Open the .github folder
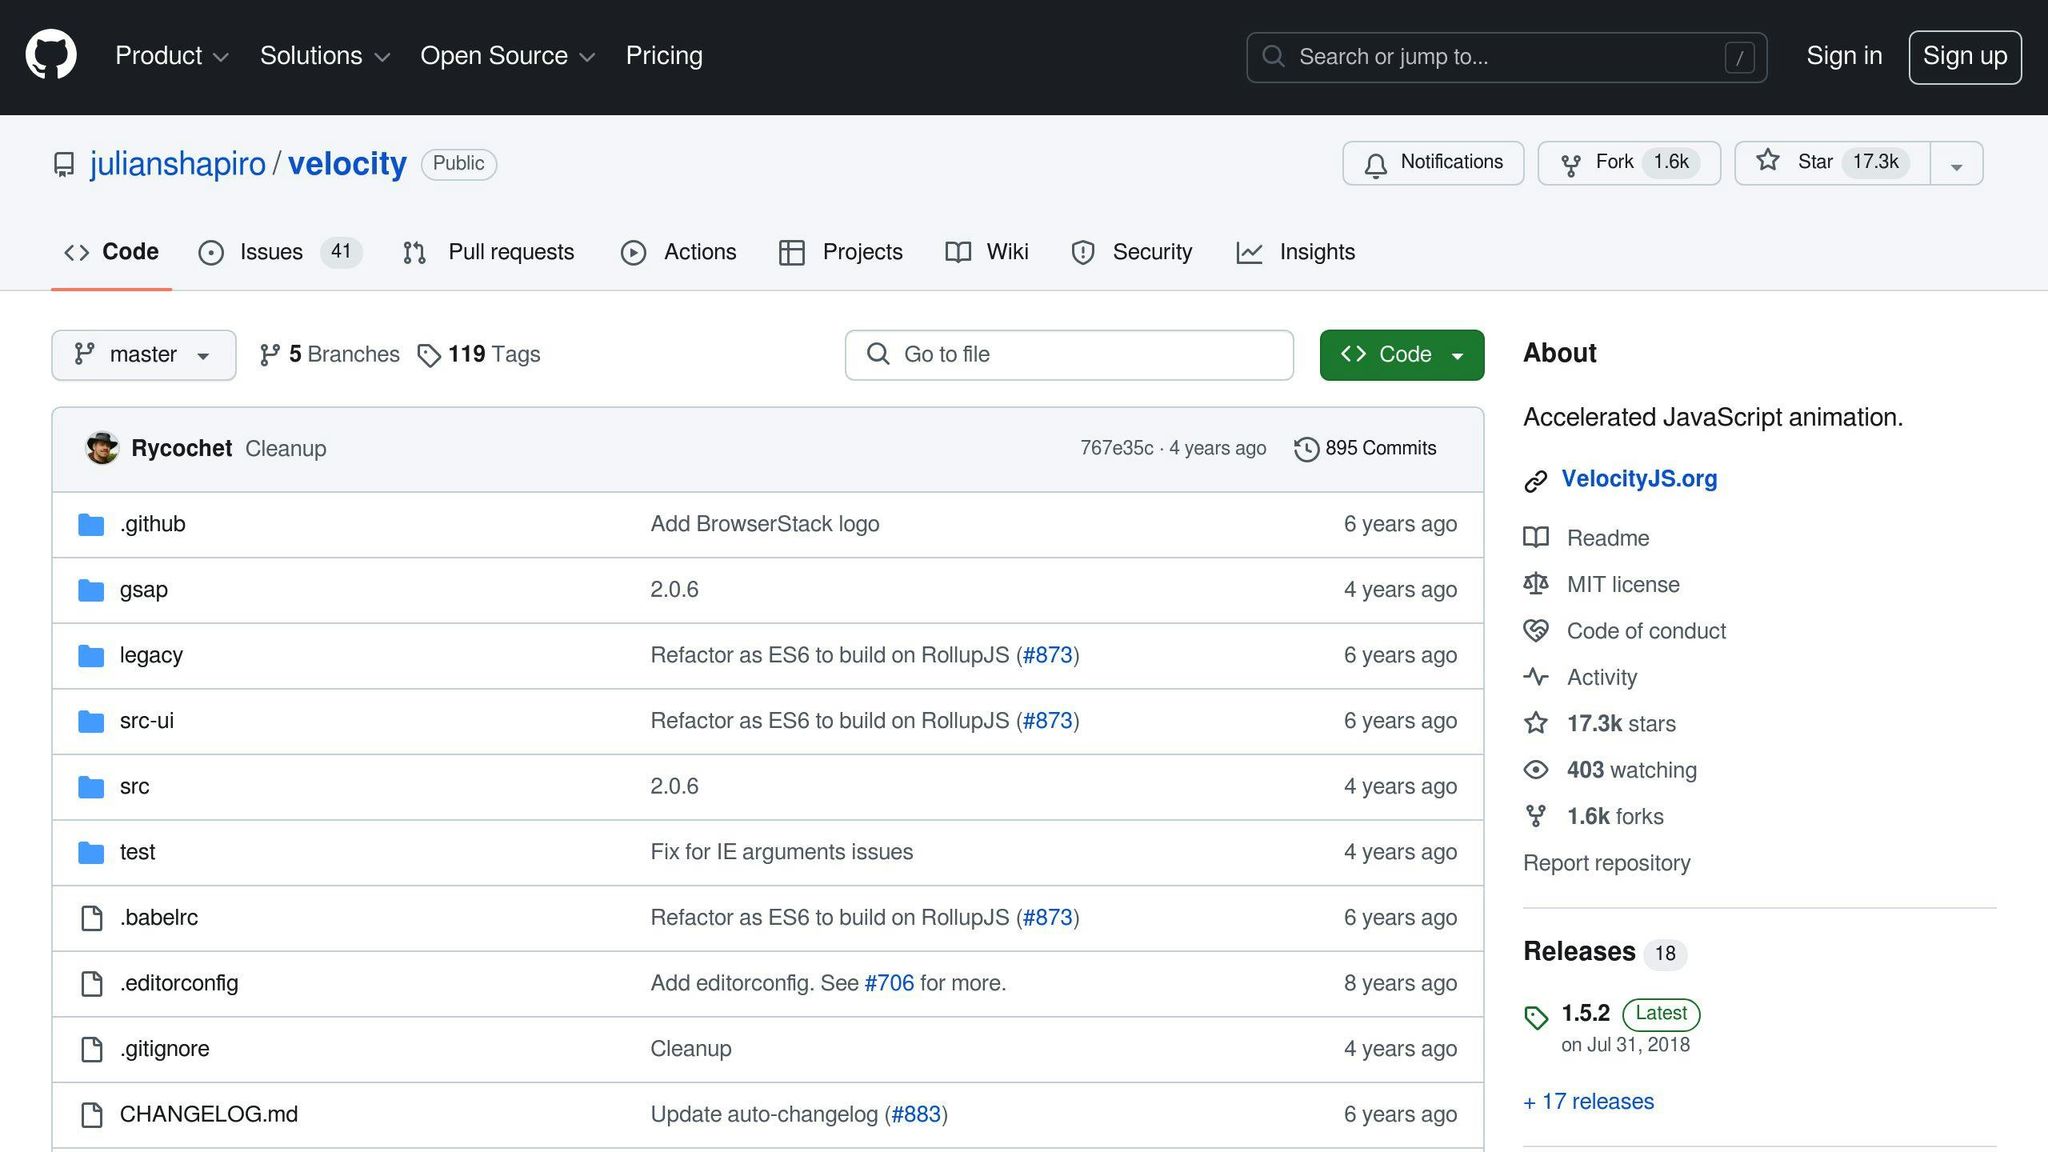Screen dimensions: 2048x1152 click(152, 523)
